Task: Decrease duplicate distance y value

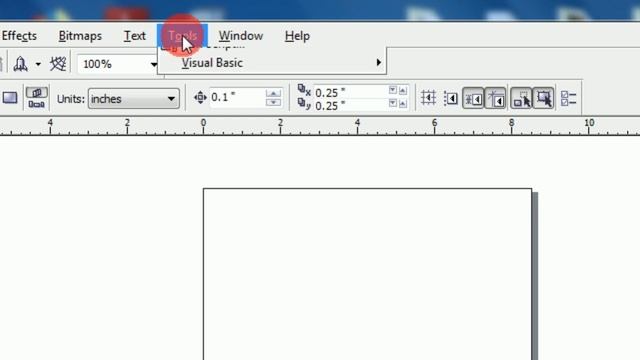Action: click(393, 104)
